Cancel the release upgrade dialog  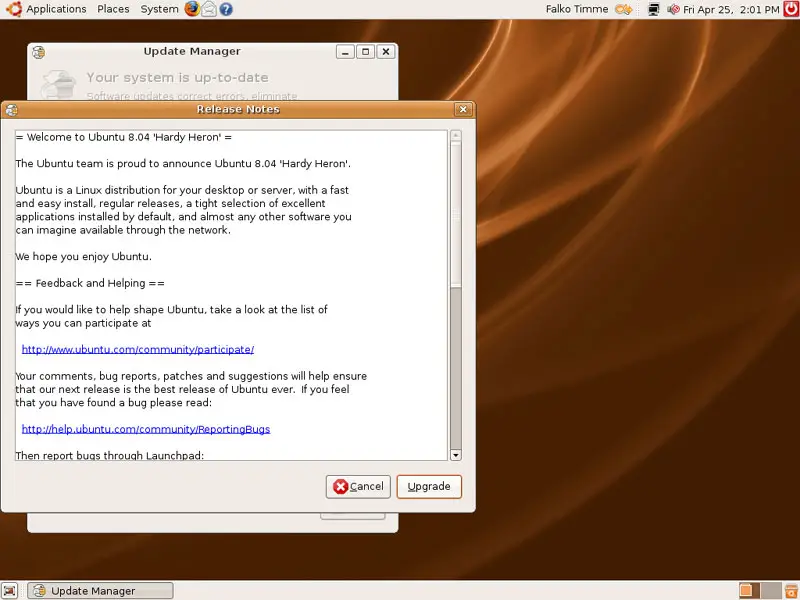(358, 487)
